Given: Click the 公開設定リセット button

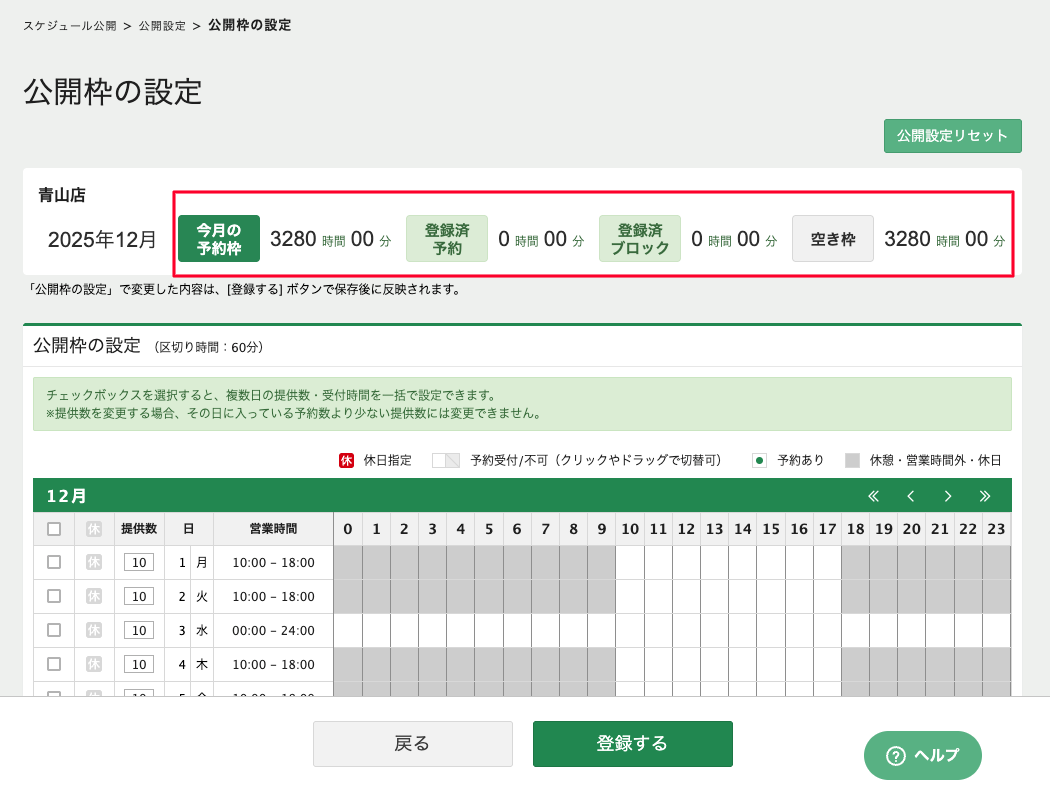Looking at the screenshot, I should pos(952,136).
